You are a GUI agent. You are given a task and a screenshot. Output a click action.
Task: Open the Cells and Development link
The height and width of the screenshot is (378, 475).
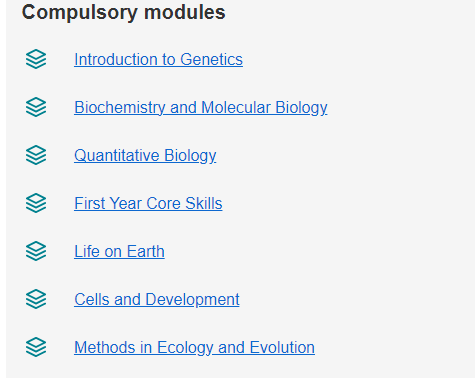(157, 300)
